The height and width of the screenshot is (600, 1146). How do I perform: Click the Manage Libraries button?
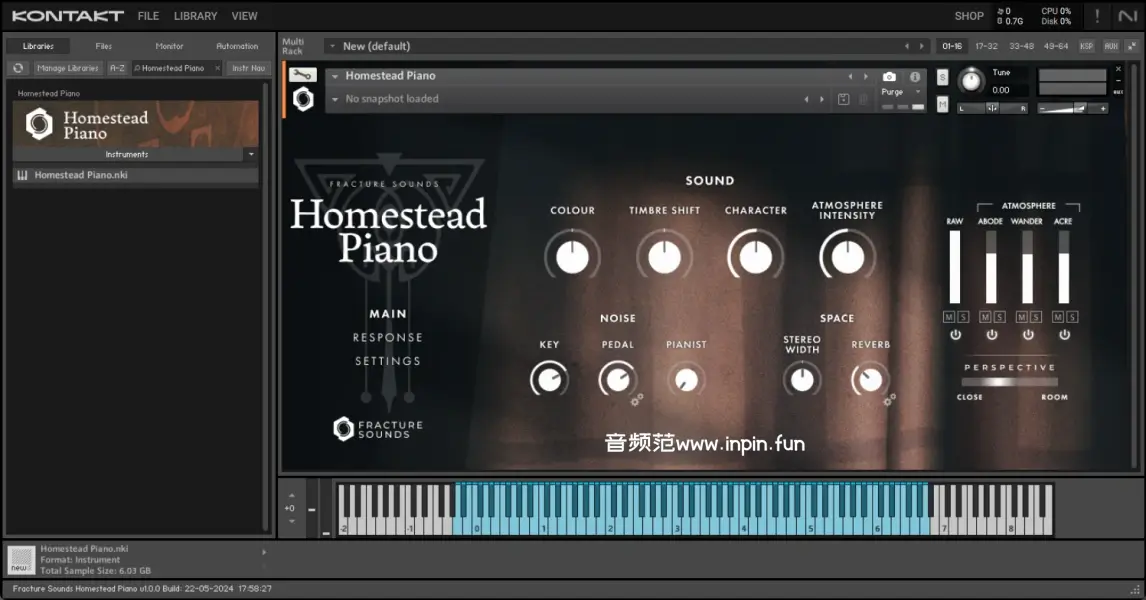(67, 68)
